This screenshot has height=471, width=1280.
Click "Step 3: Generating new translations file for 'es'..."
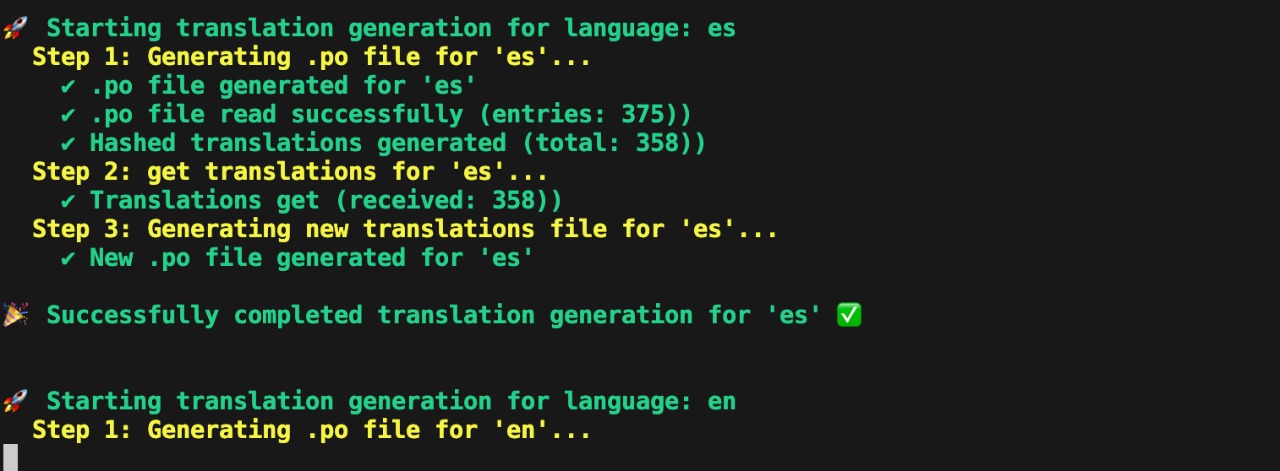click(x=405, y=229)
